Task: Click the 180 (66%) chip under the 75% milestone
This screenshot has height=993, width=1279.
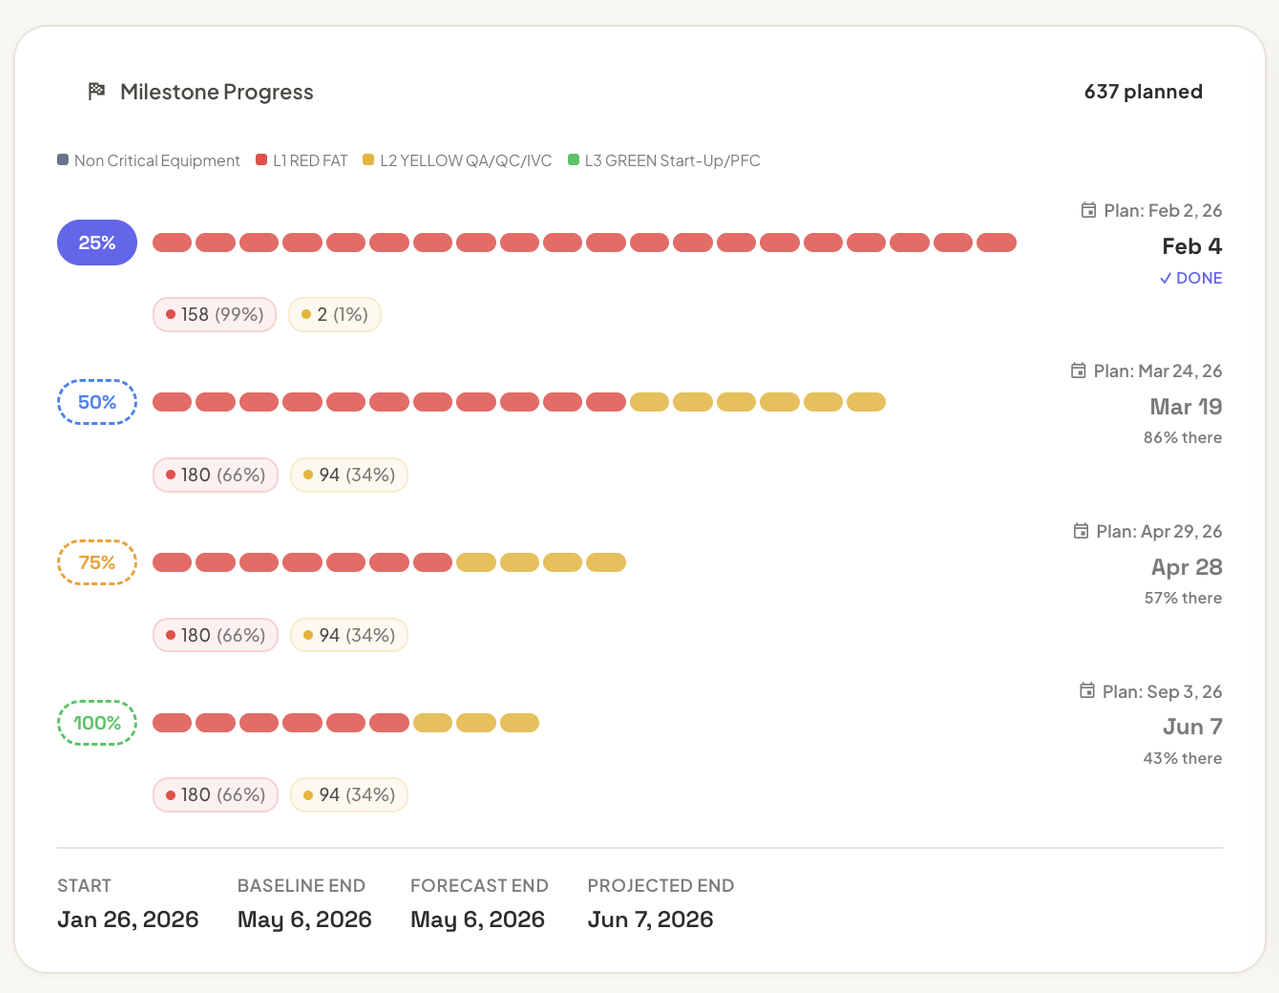Action: click(216, 635)
